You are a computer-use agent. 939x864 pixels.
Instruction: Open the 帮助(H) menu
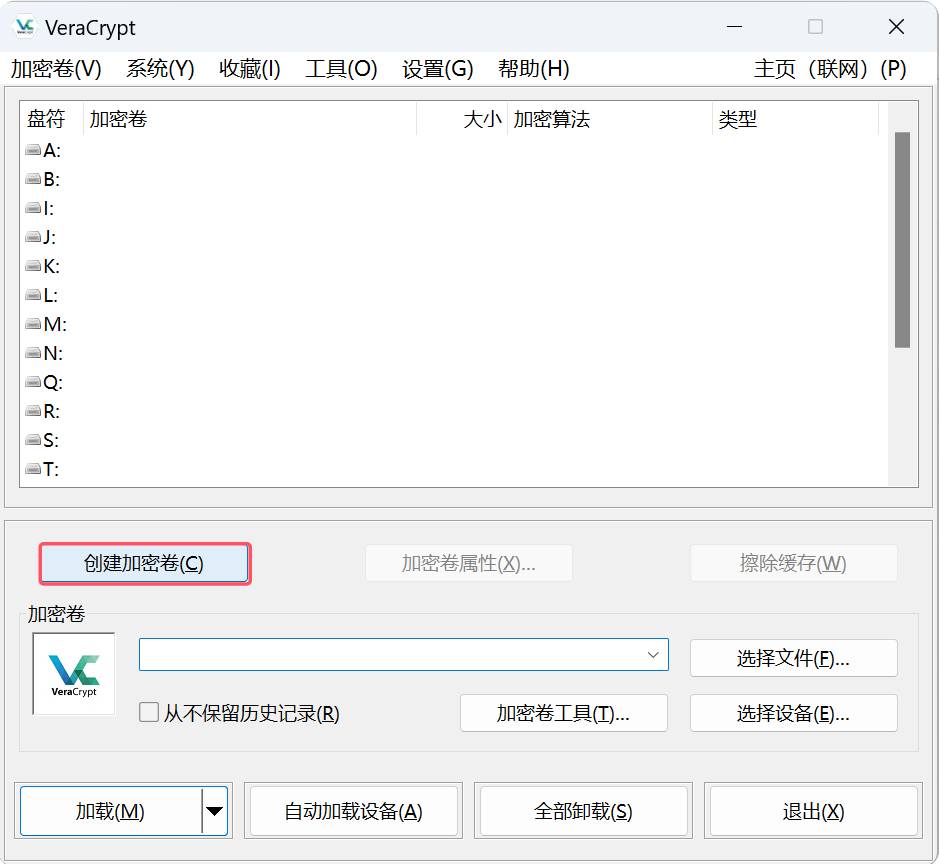point(533,69)
